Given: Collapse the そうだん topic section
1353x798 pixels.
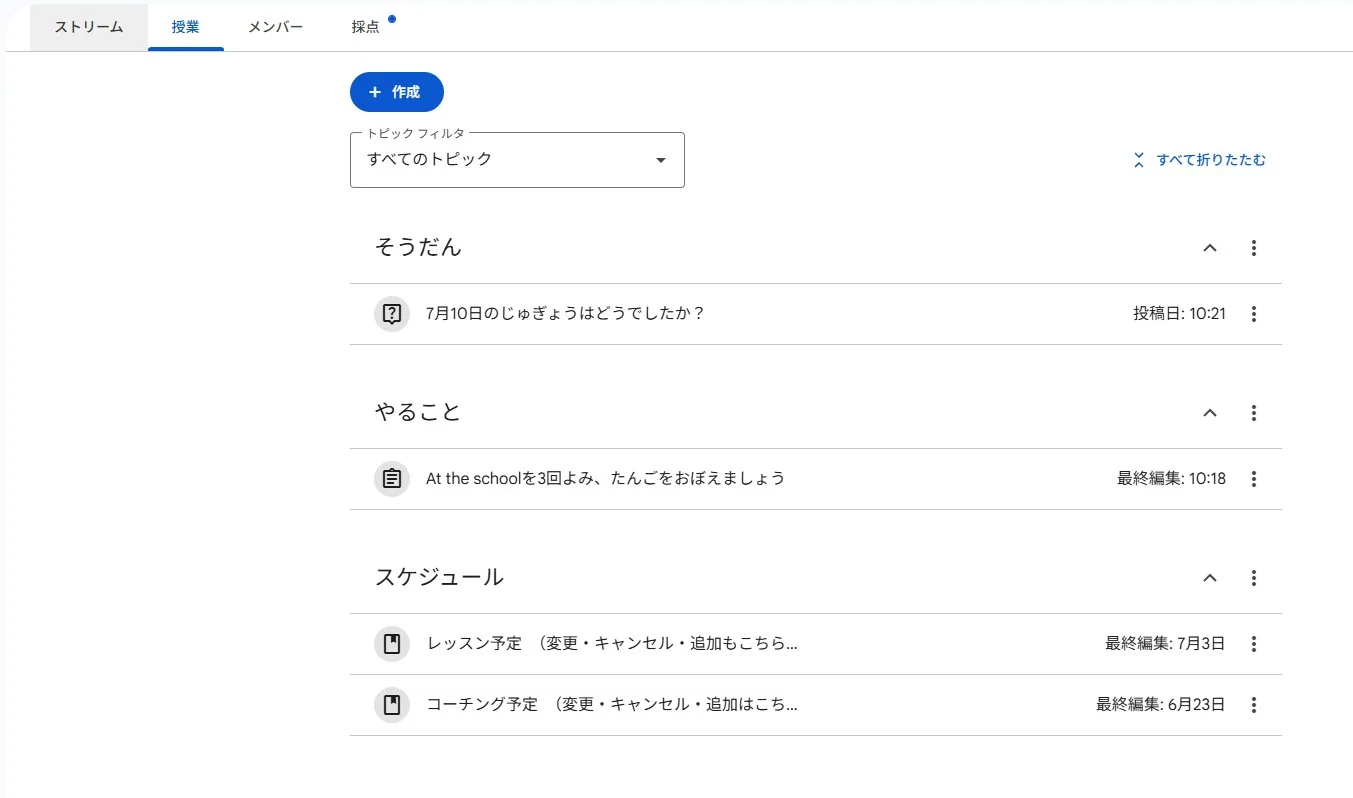Looking at the screenshot, I should click(x=1210, y=248).
